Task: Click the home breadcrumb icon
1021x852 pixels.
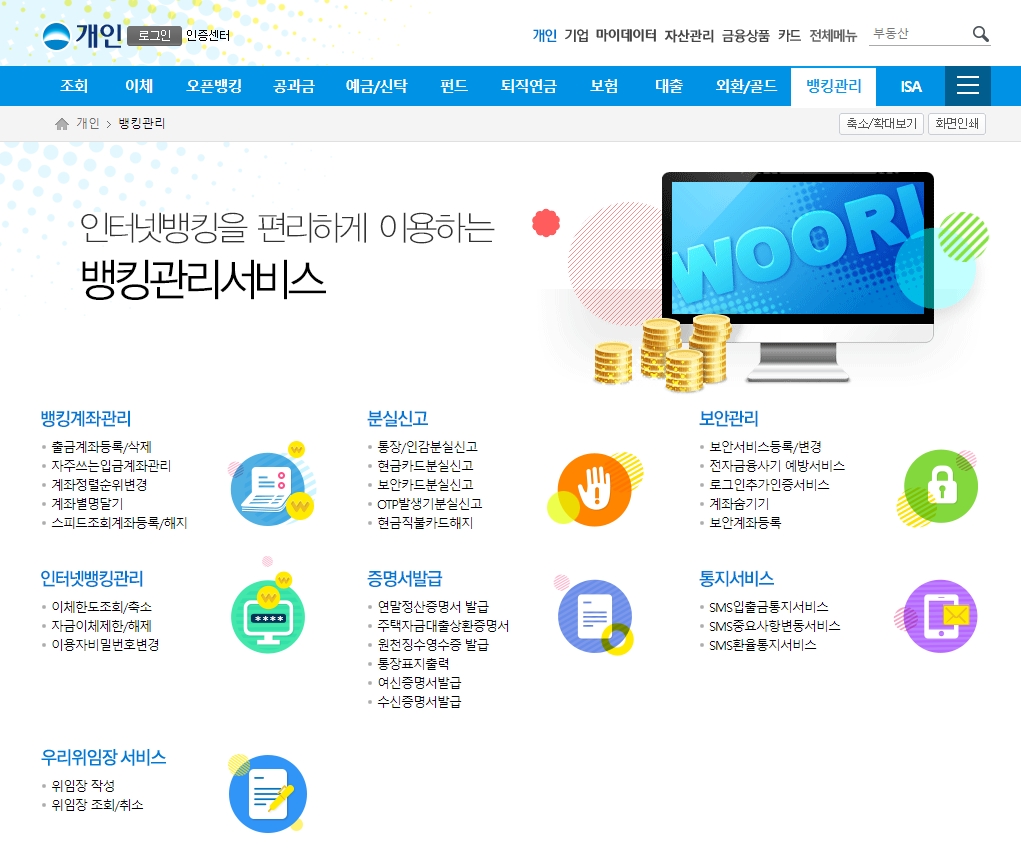Action: click(x=62, y=124)
